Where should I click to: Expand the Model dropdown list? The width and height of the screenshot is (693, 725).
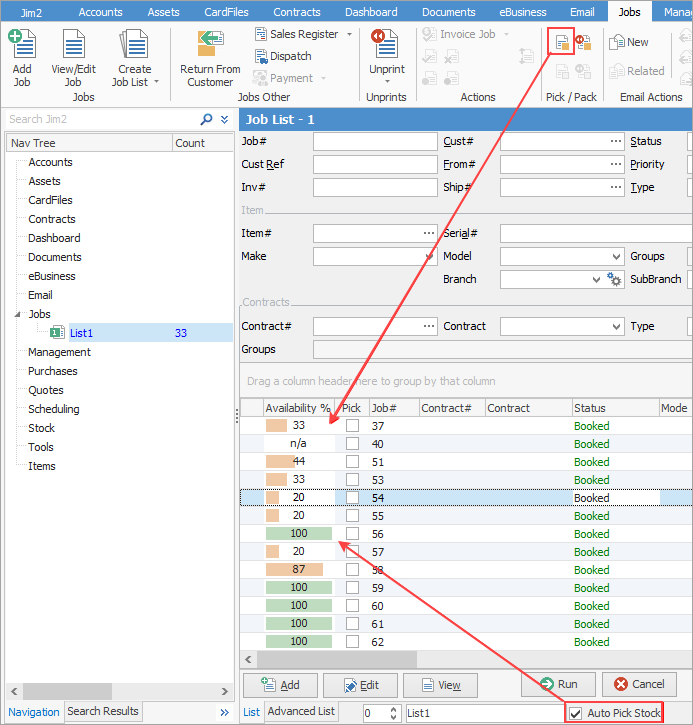616,257
